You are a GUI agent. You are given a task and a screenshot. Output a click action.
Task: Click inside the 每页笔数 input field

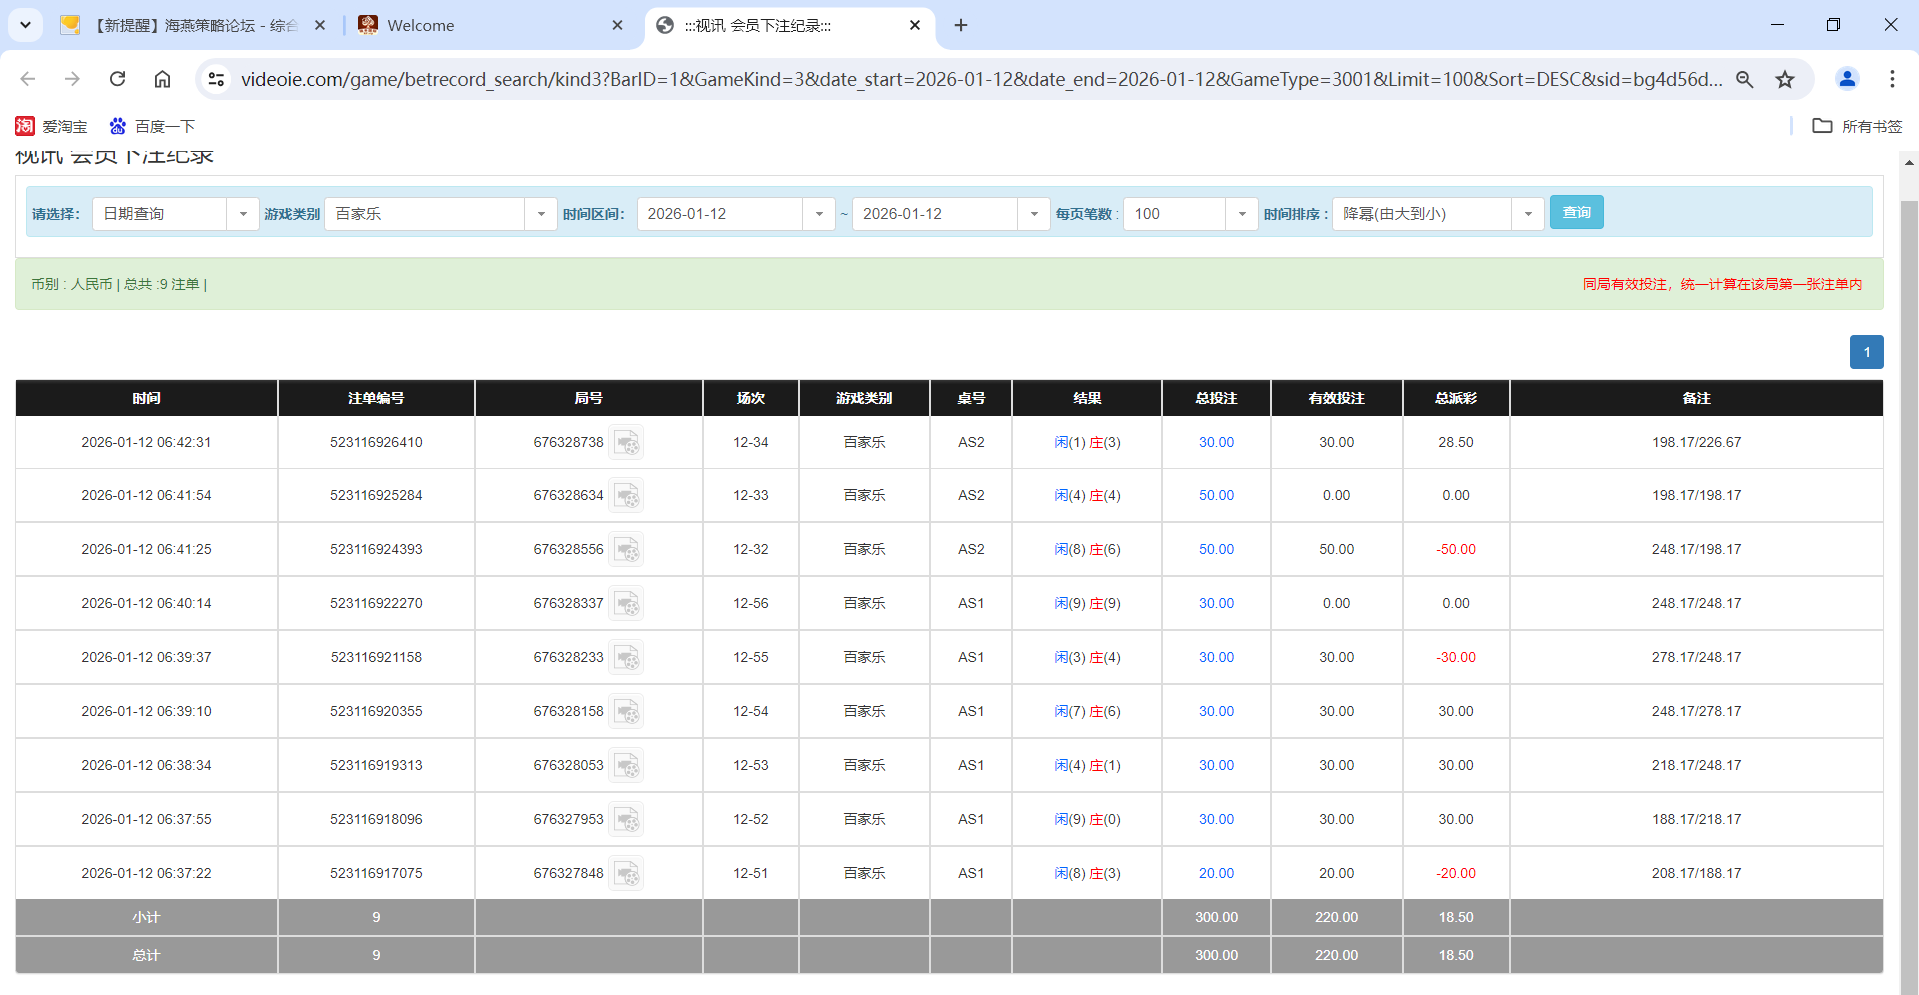tap(1173, 213)
